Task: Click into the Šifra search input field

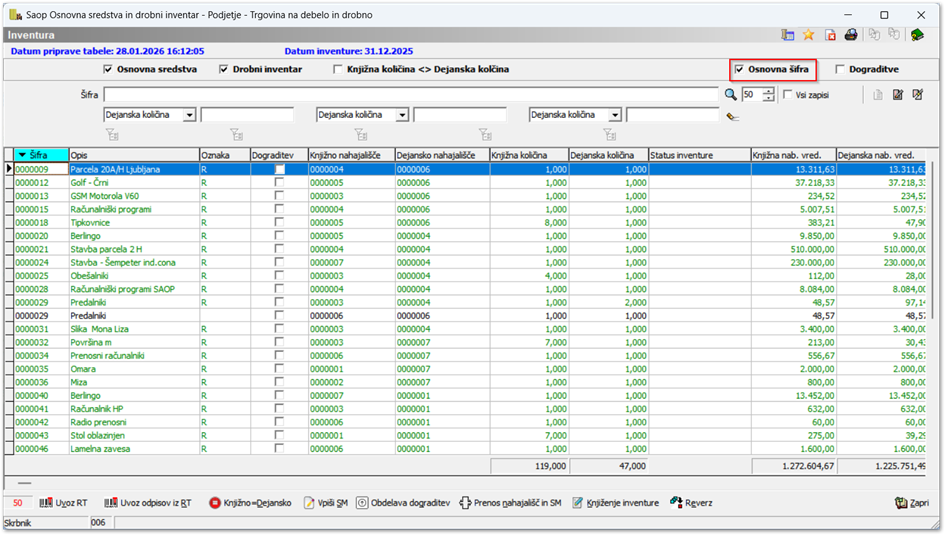Action: point(411,95)
